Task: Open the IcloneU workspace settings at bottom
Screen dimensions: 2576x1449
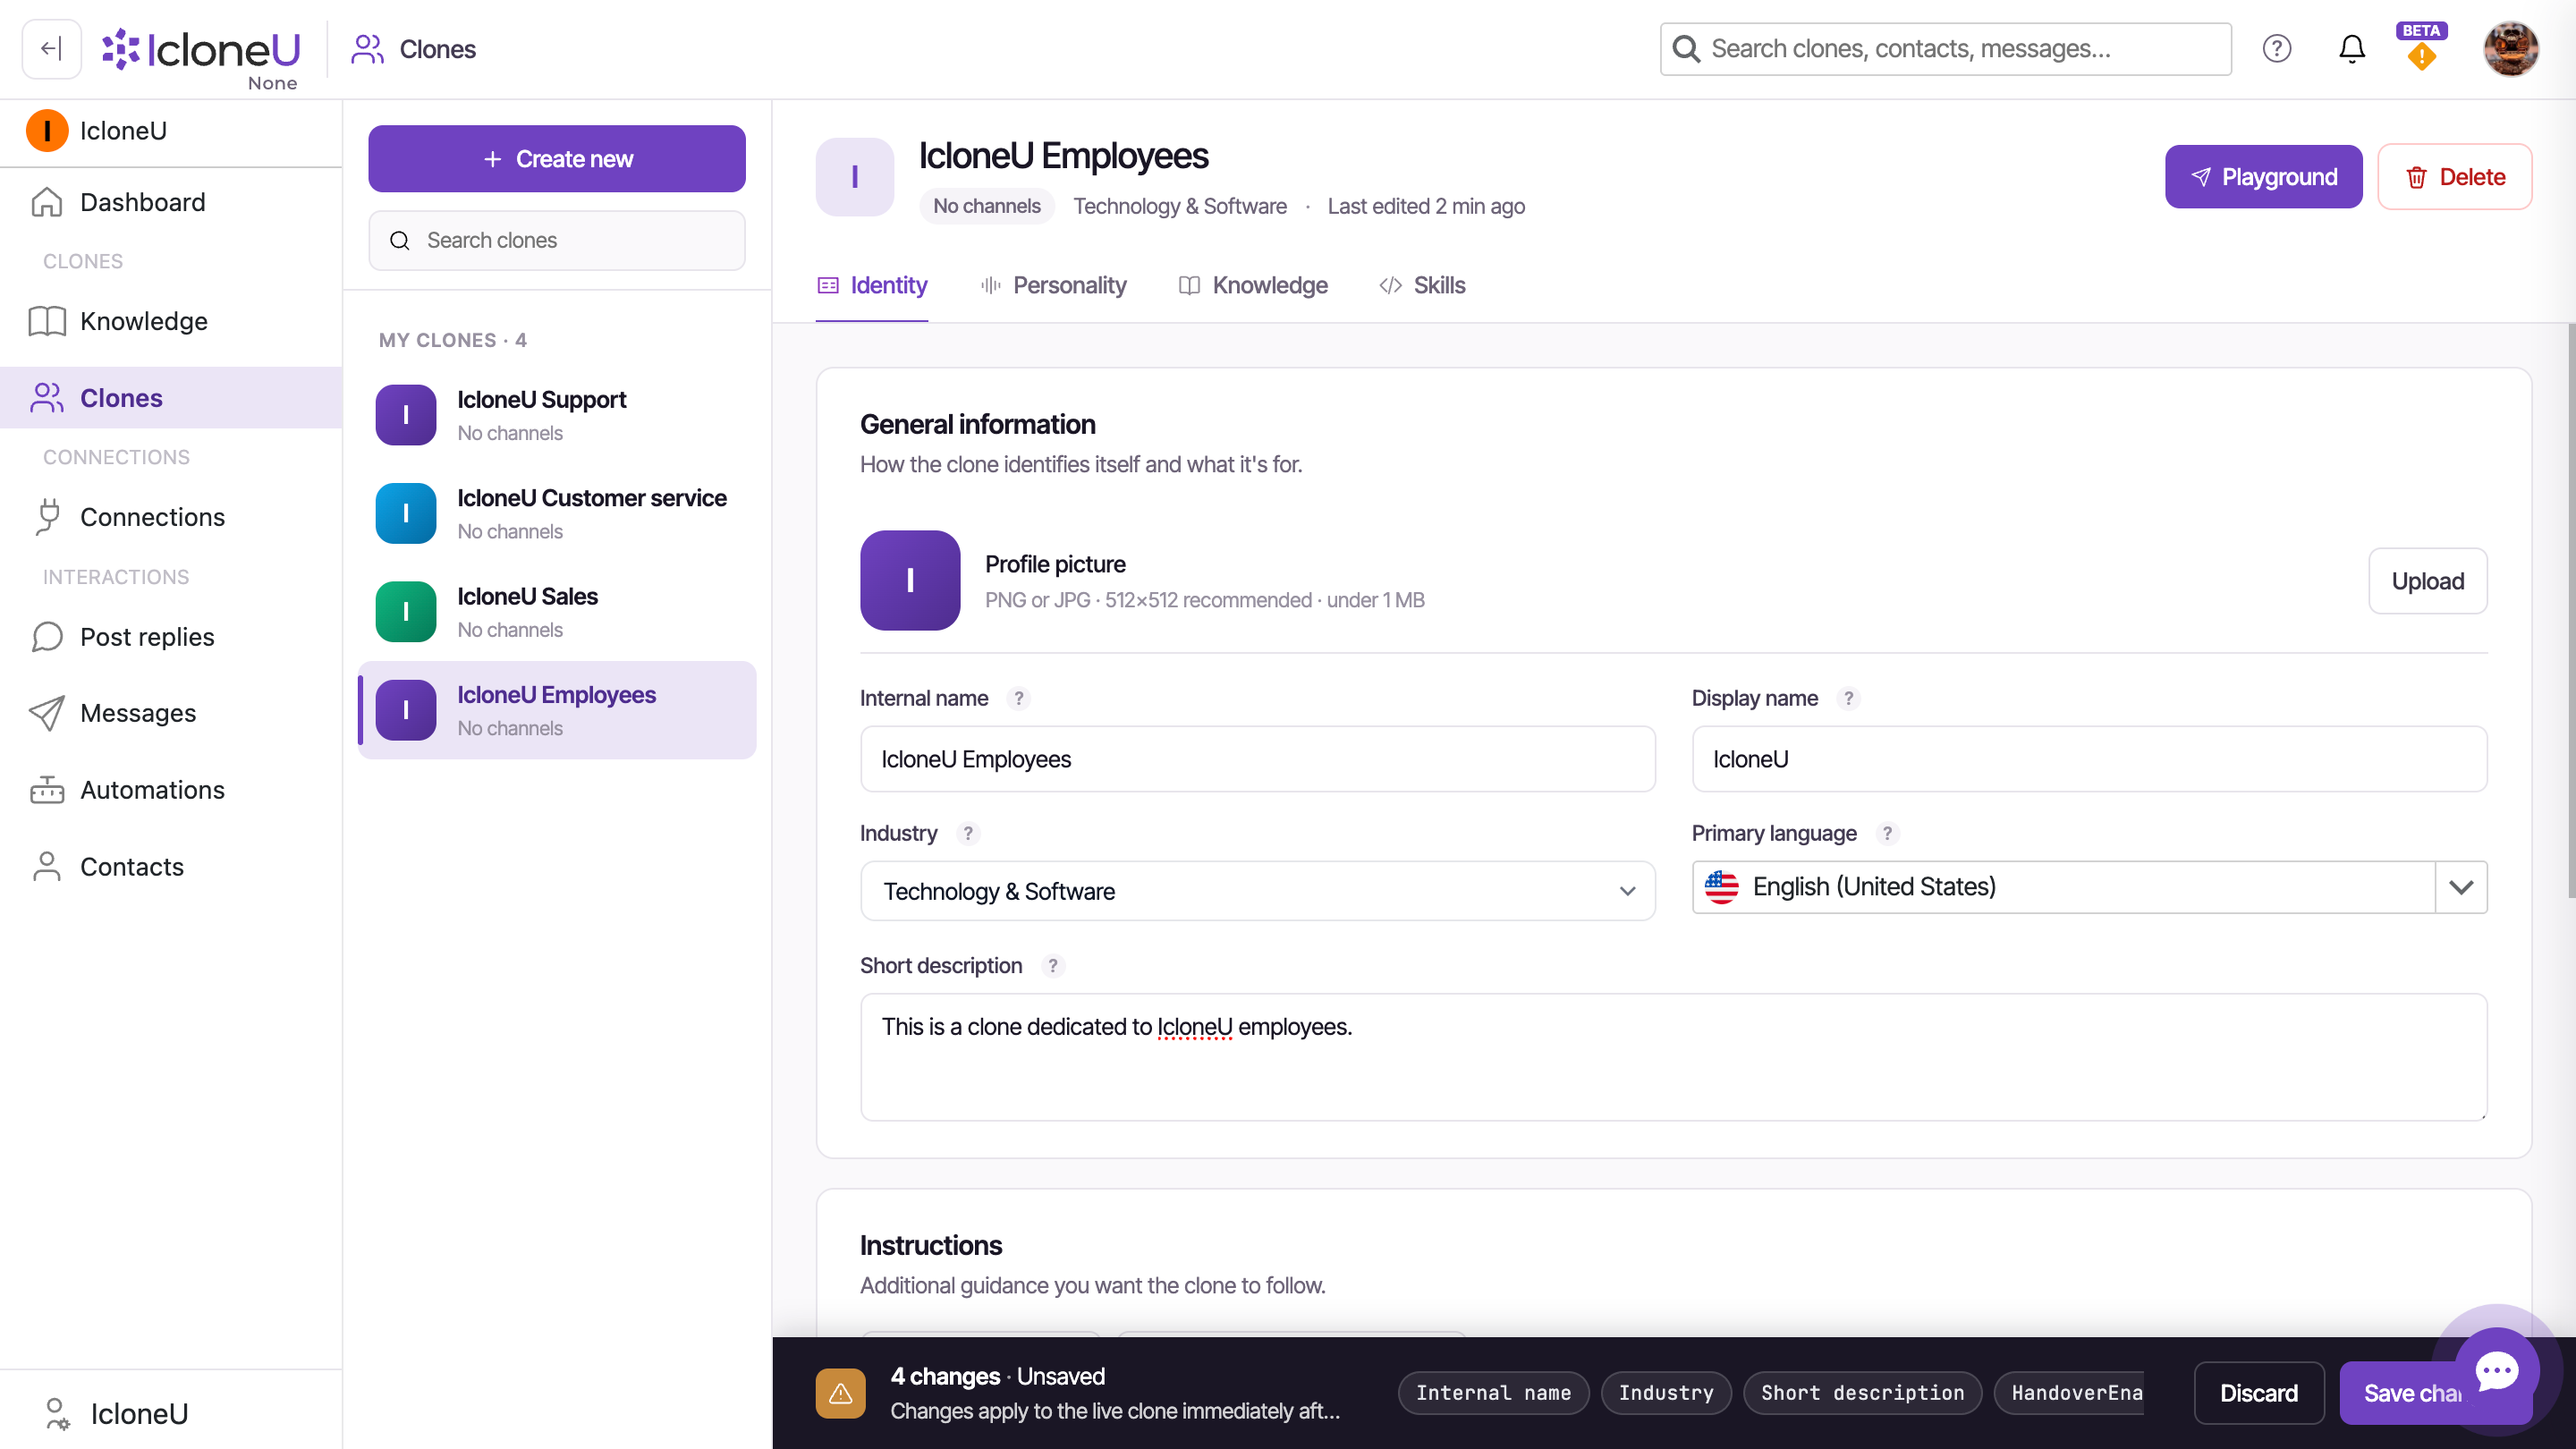Action: 171,1413
